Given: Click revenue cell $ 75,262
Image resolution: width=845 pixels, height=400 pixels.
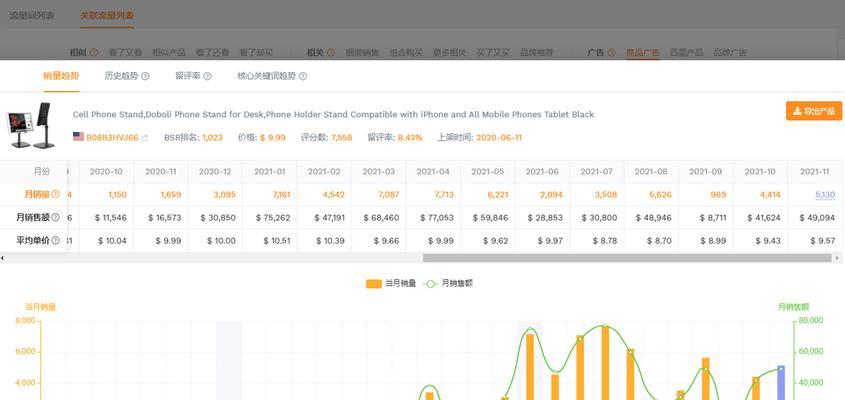Looking at the screenshot, I should click(272, 218).
